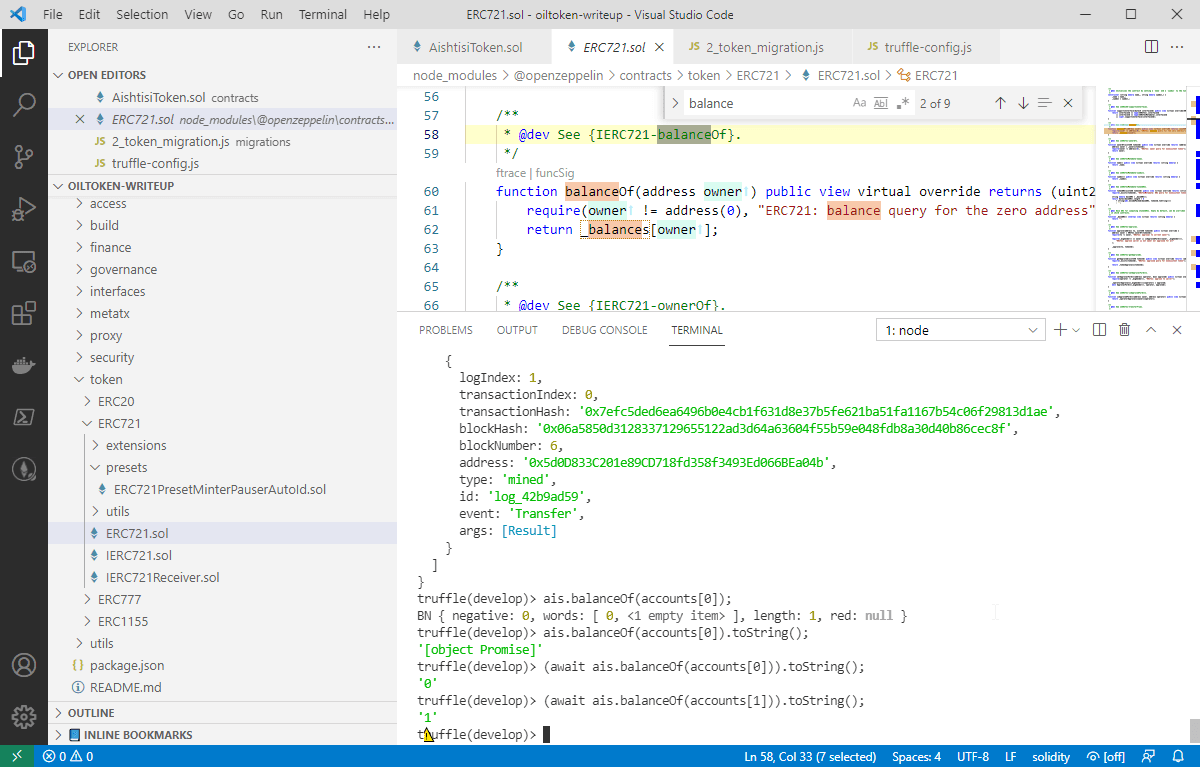Image resolution: width=1200 pixels, height=767 pixels.
Task: Open the Selection menu
Action: (x=142, y=15)
